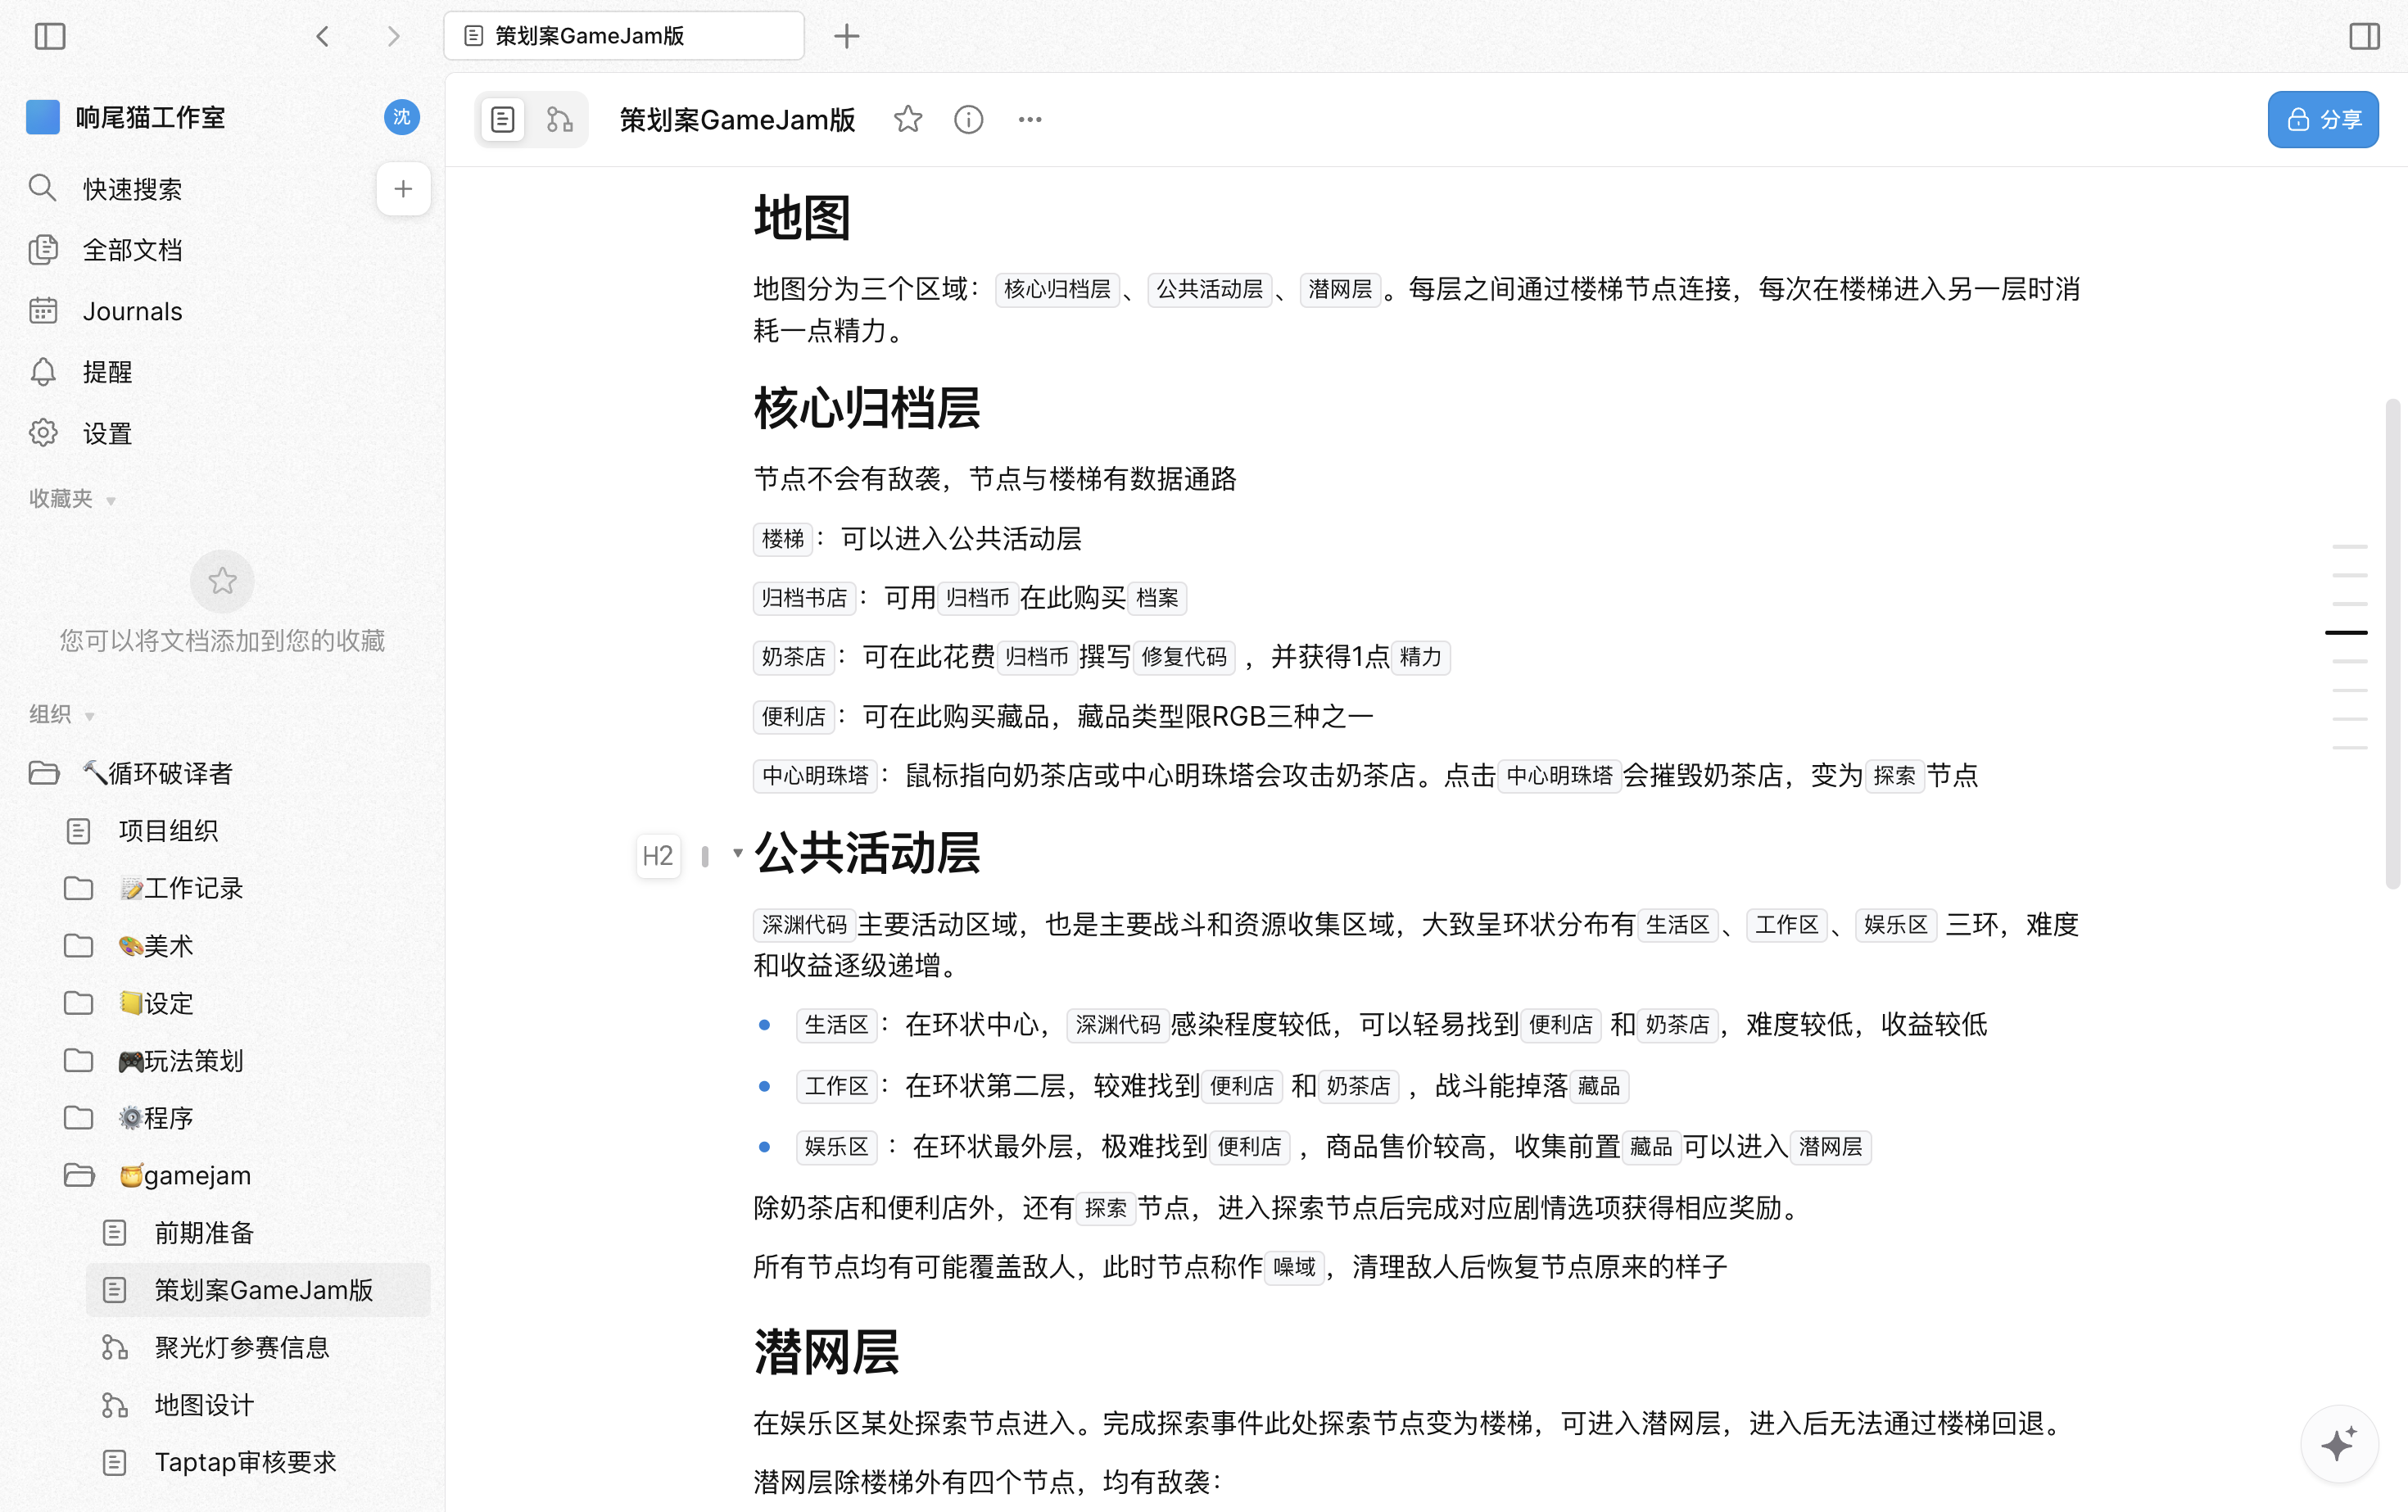Open document info panel icon

pyautogui.click(x=968, y=120)
